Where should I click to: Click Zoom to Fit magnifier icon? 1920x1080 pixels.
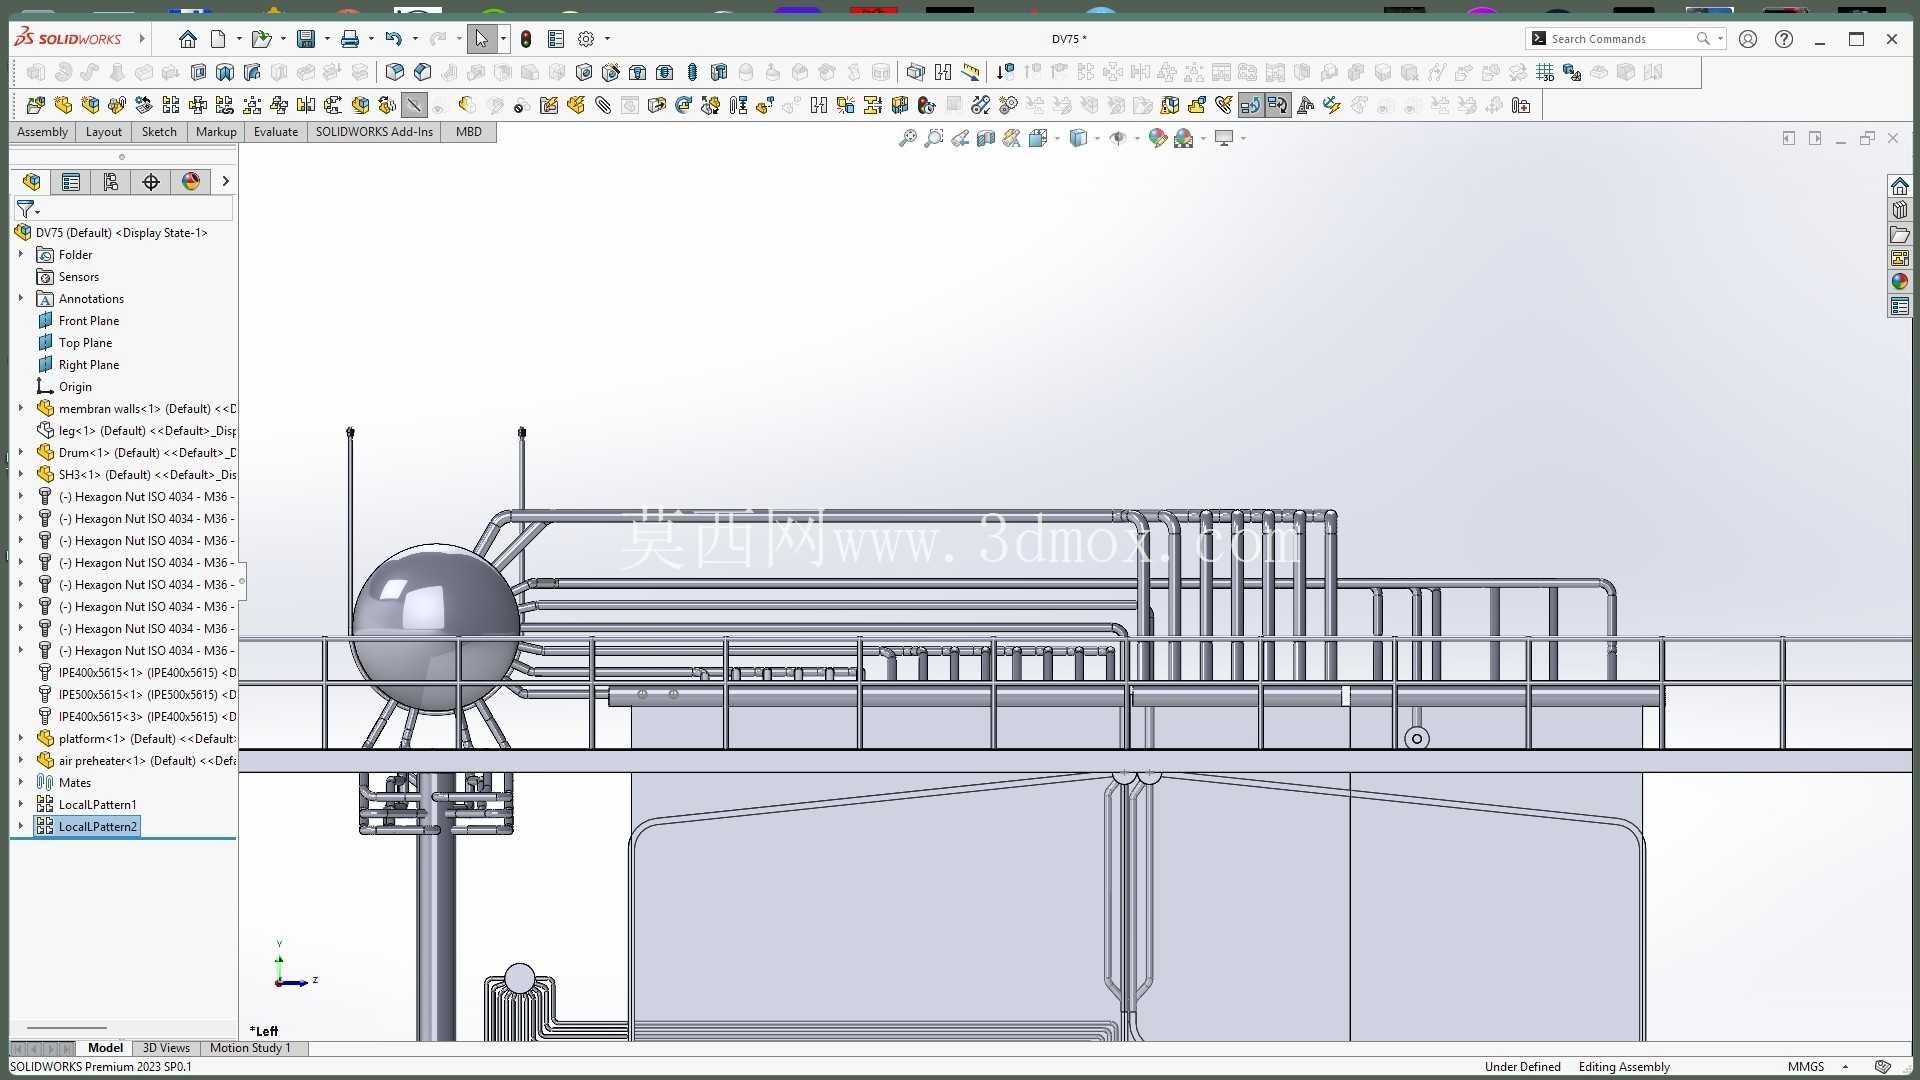coord(907,138)
